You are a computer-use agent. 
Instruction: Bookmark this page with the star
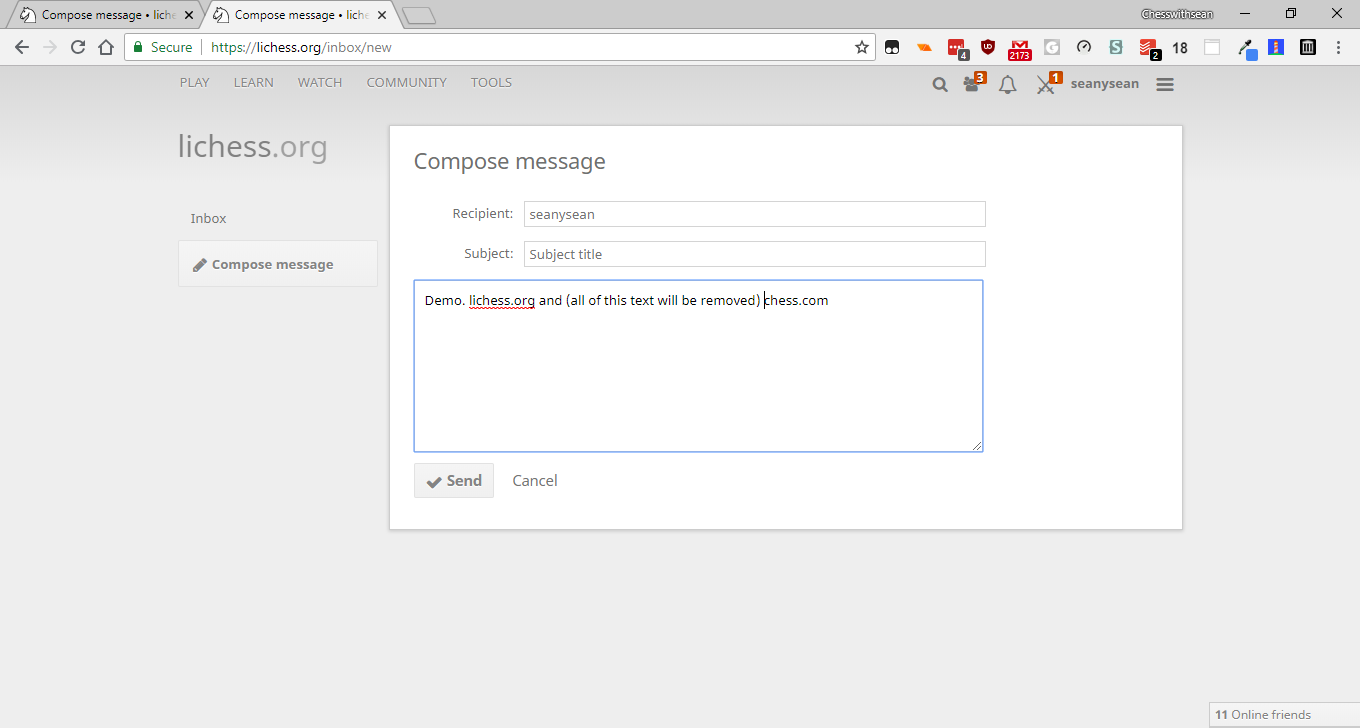[x=862, y=47]
